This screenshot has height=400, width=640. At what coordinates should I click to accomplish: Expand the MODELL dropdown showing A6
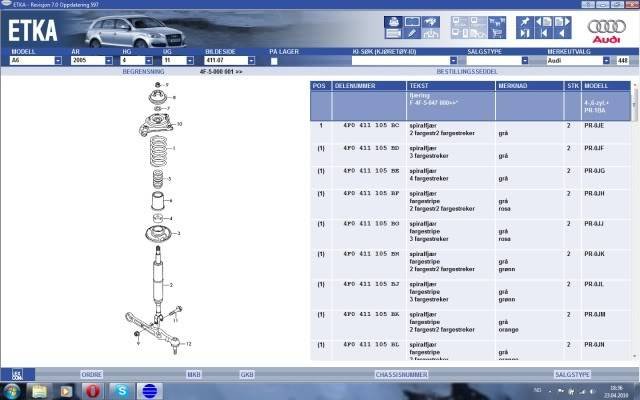(57, 61)
